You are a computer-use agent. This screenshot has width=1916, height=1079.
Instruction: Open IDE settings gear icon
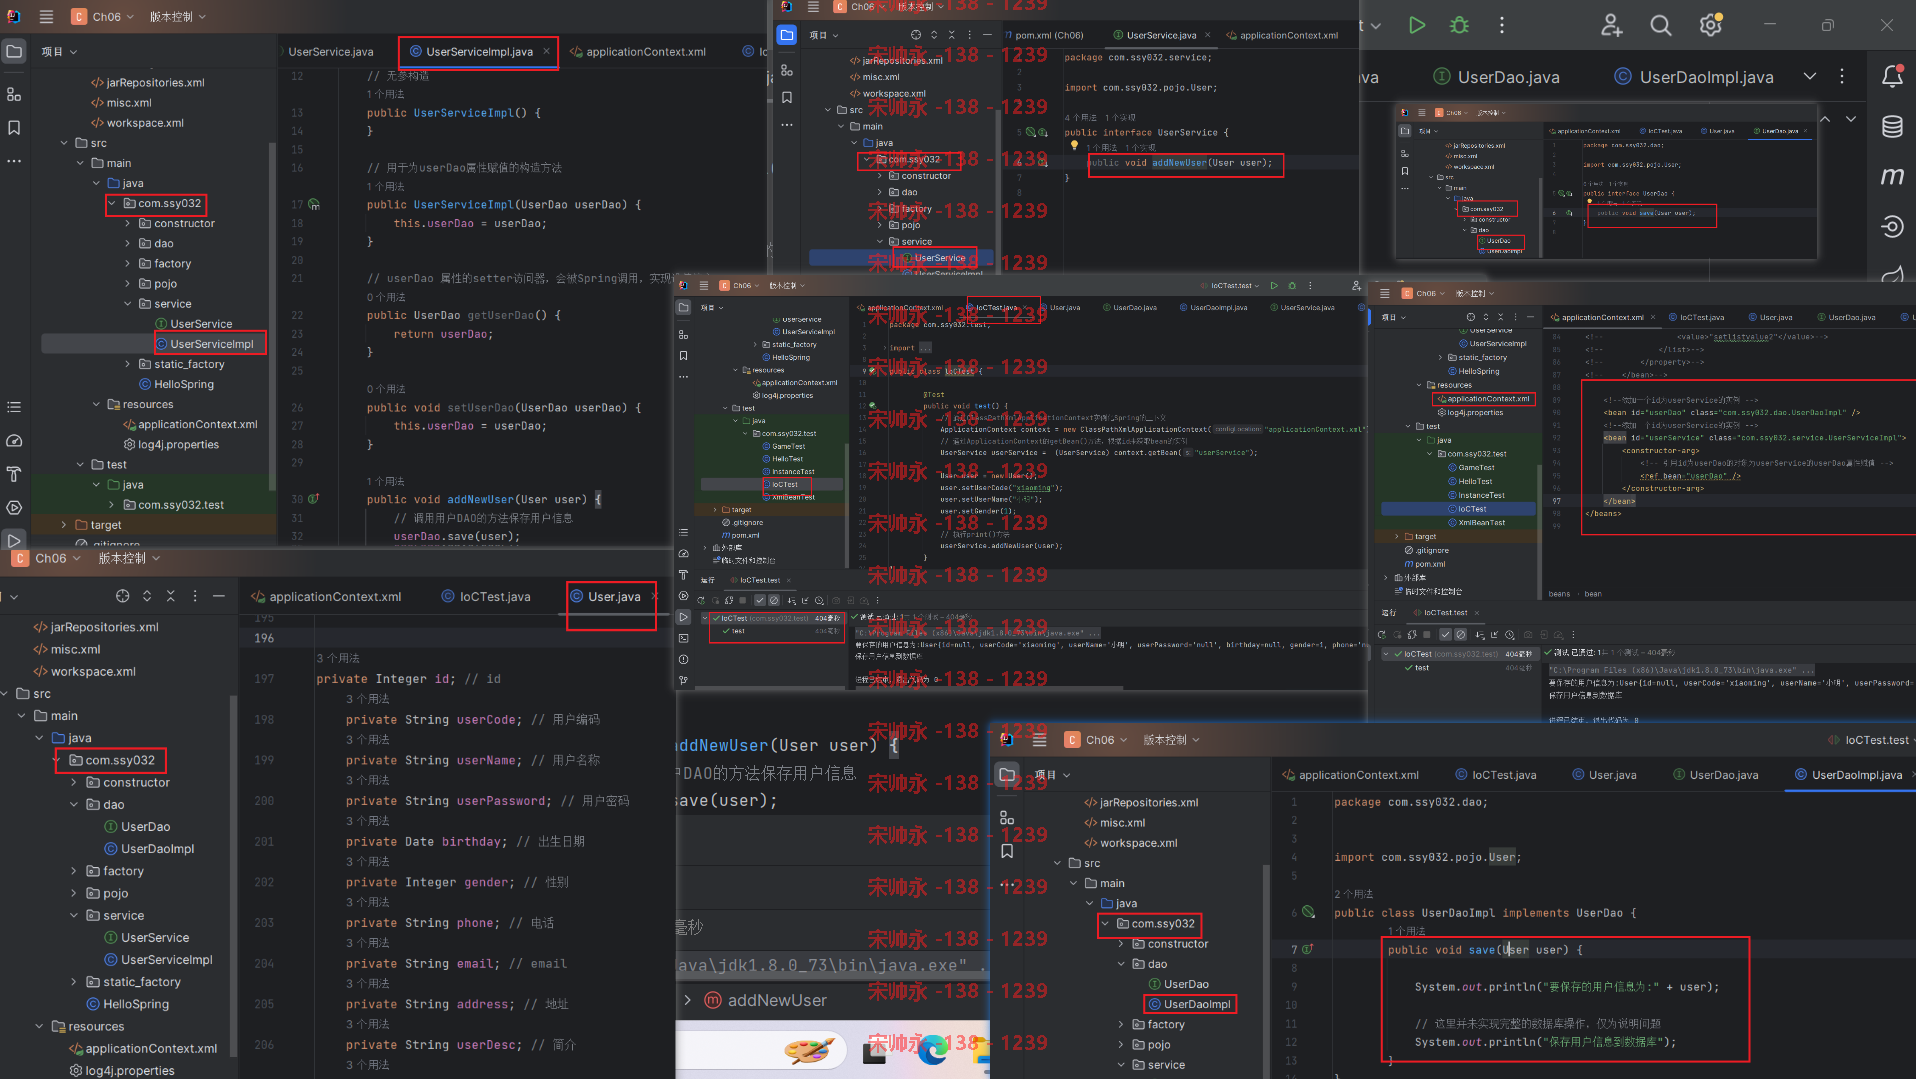point(1711,26)
